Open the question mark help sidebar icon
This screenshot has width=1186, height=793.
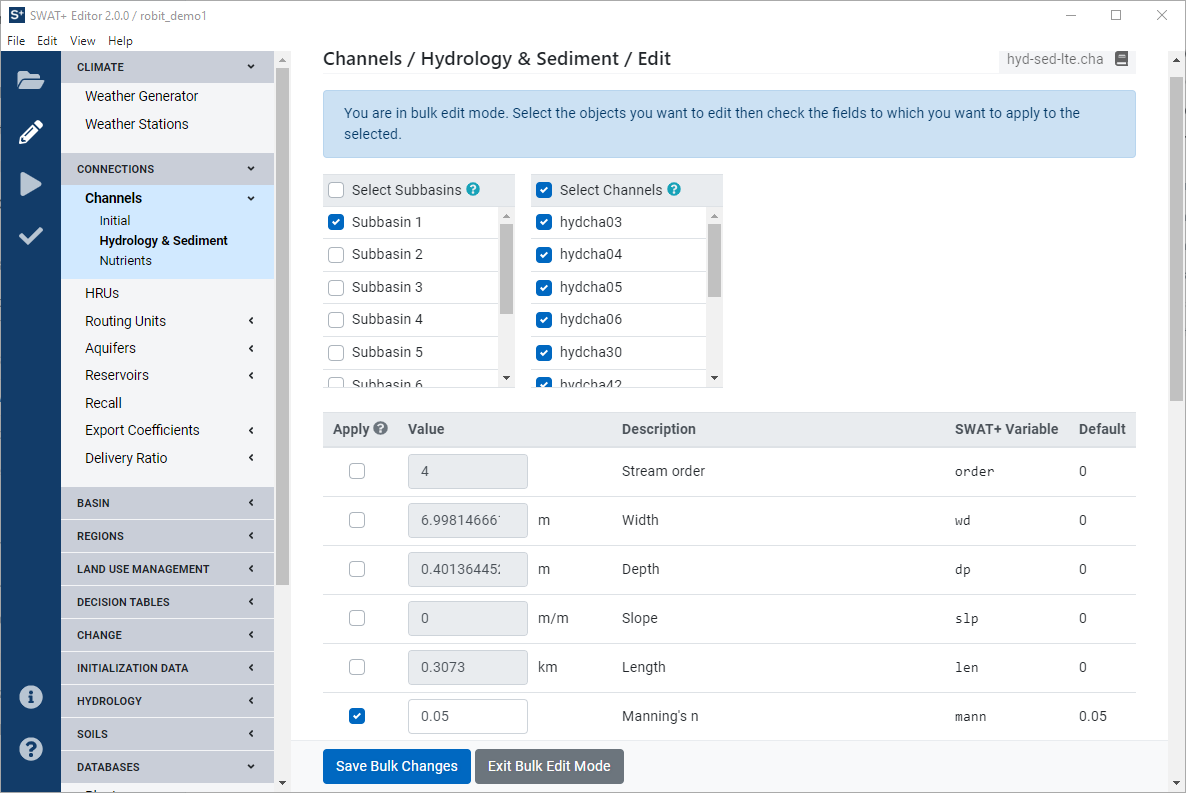(x=30, y=748)
